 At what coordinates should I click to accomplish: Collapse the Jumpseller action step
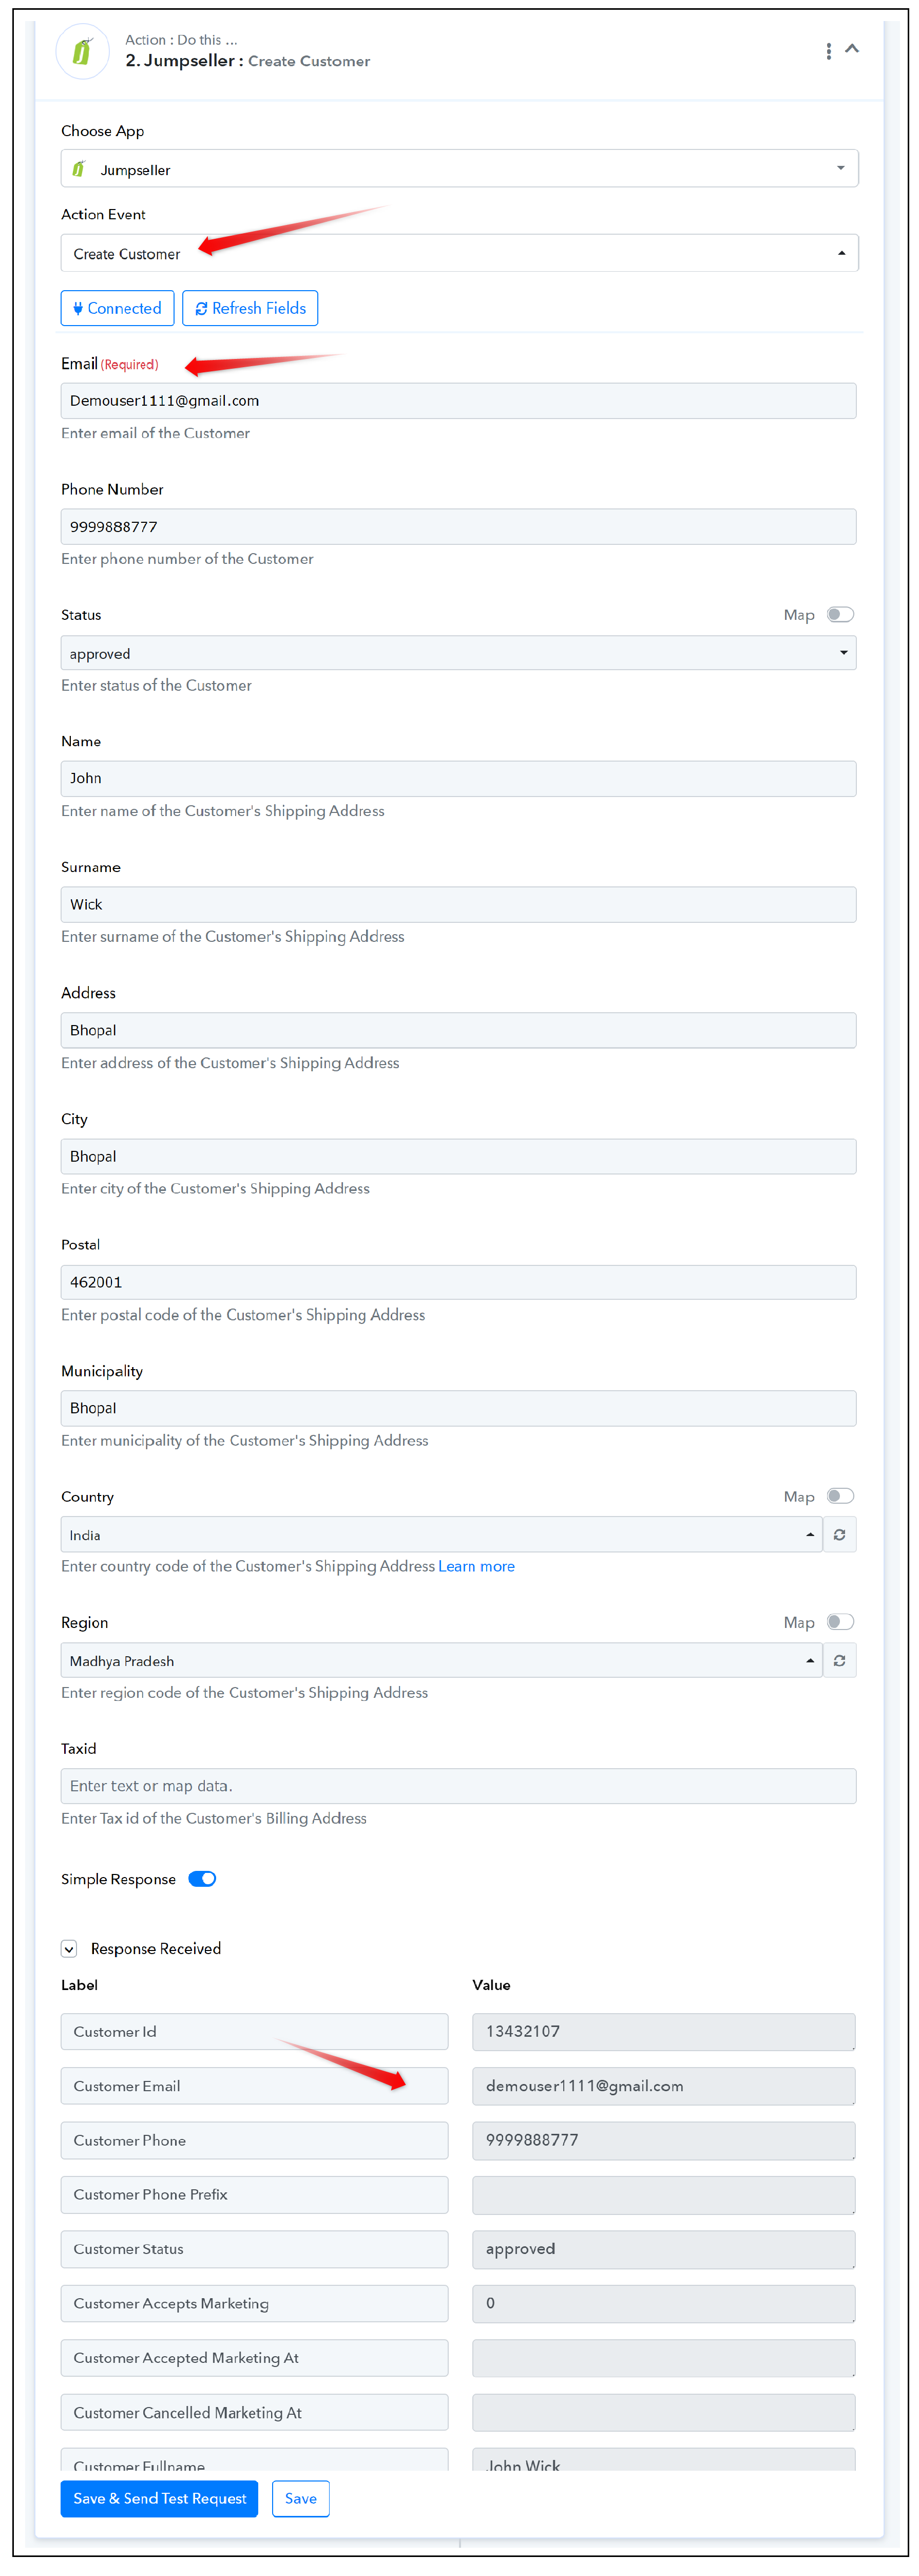(x=852, y=48)
